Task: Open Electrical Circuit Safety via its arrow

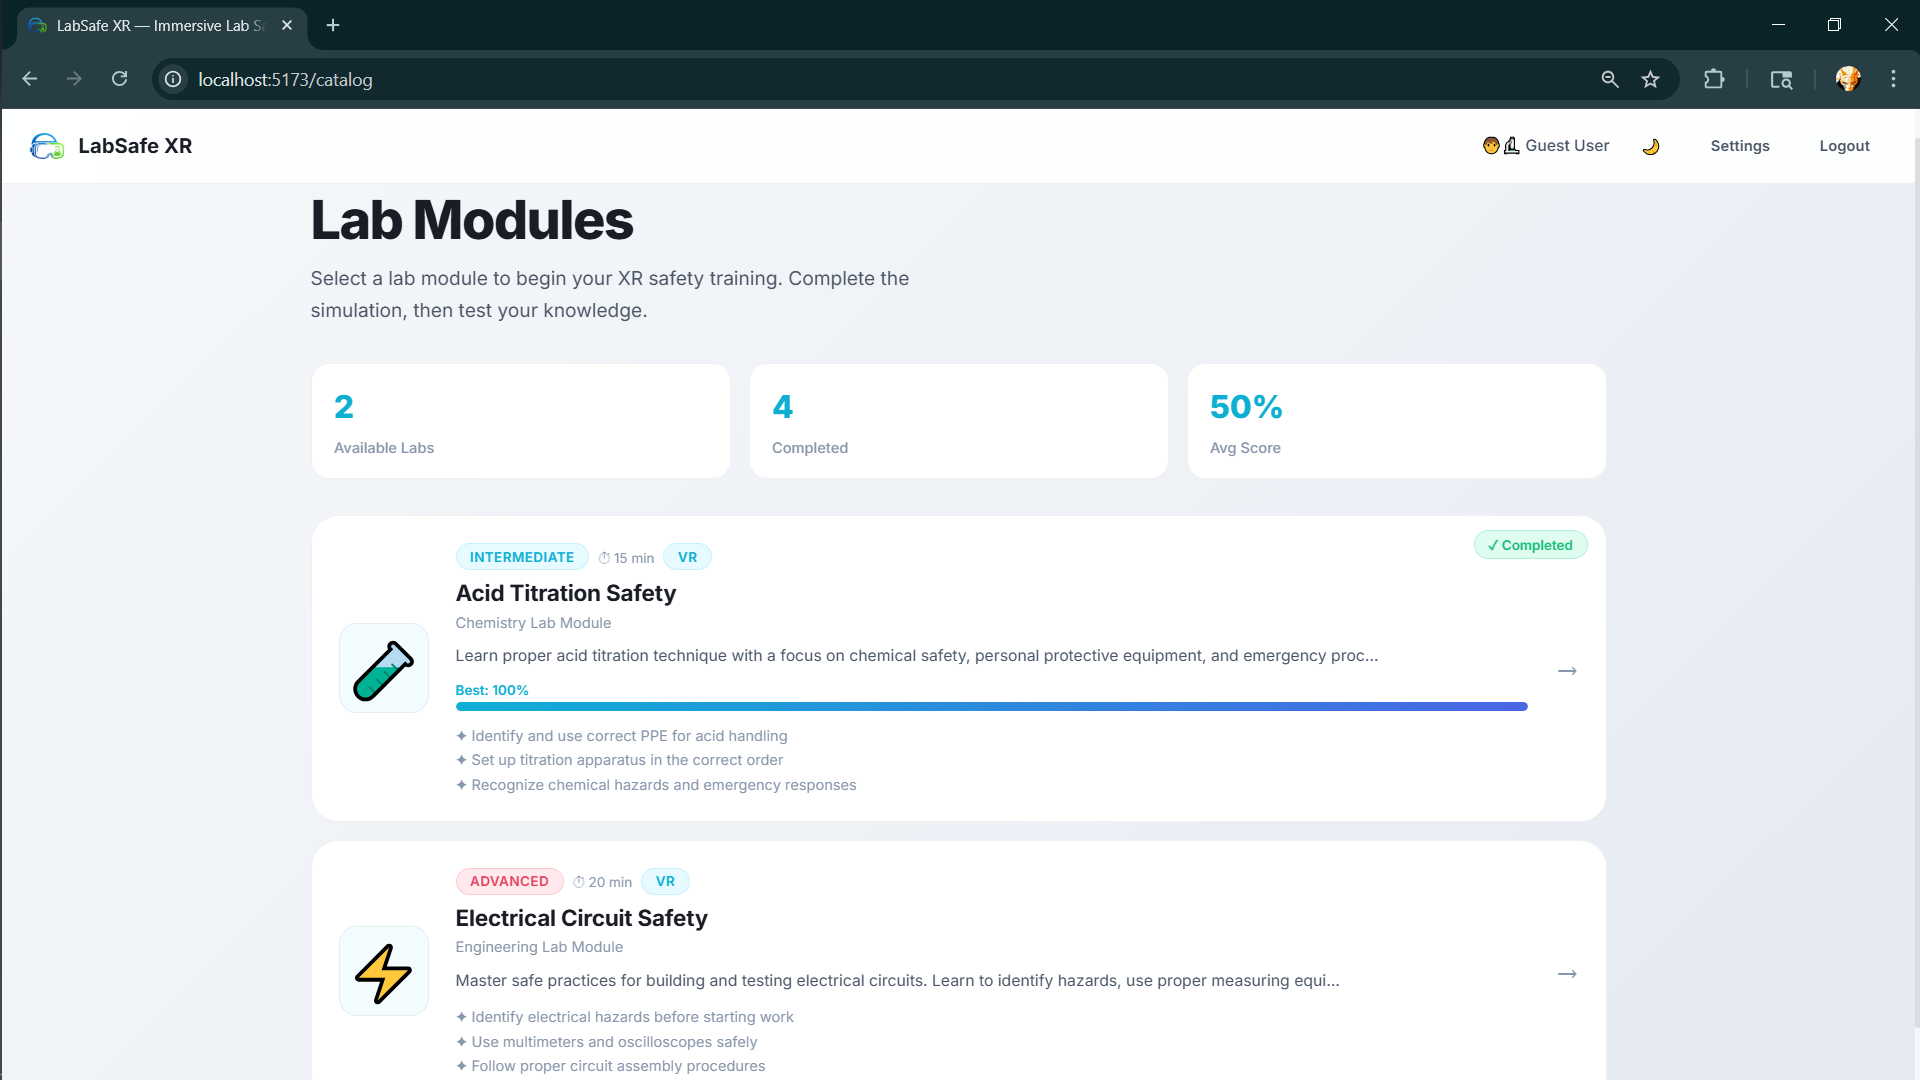Action: coord(1567,974)
